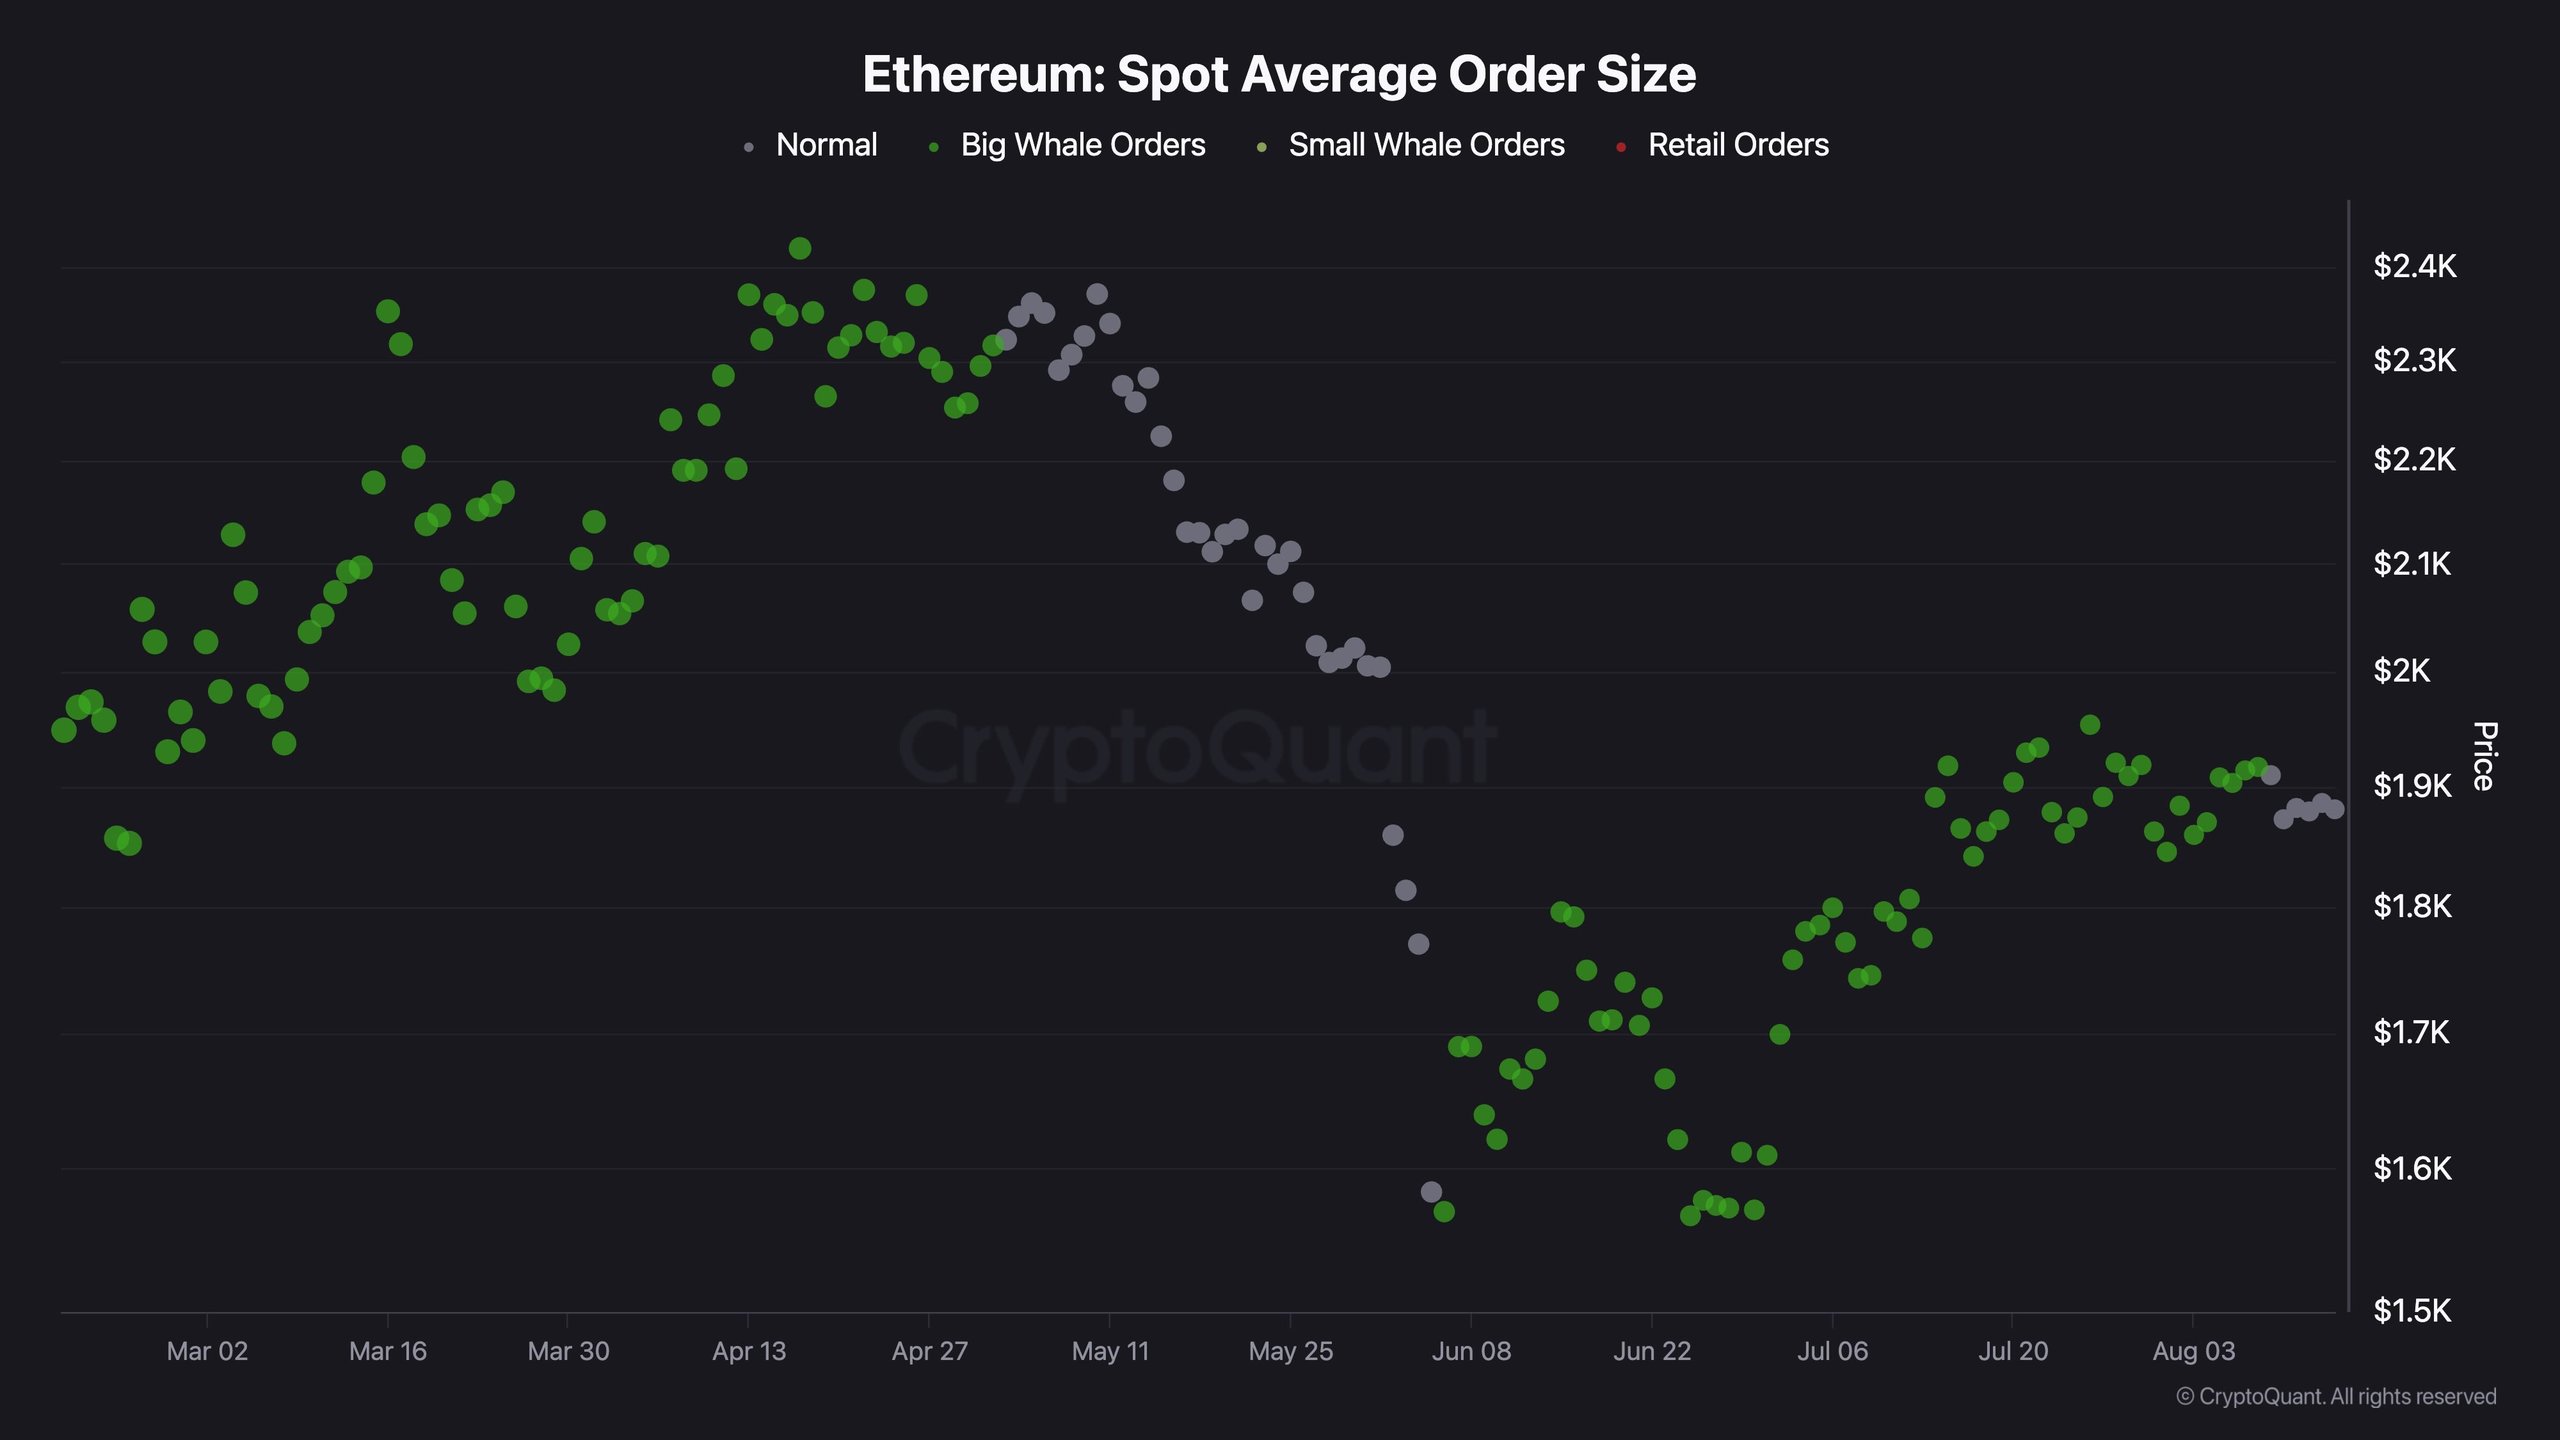The height and width of the screenshot is (1440, 2560).
Task: Click the Aug 03 date axis label
Action: click(2194, 1351)
